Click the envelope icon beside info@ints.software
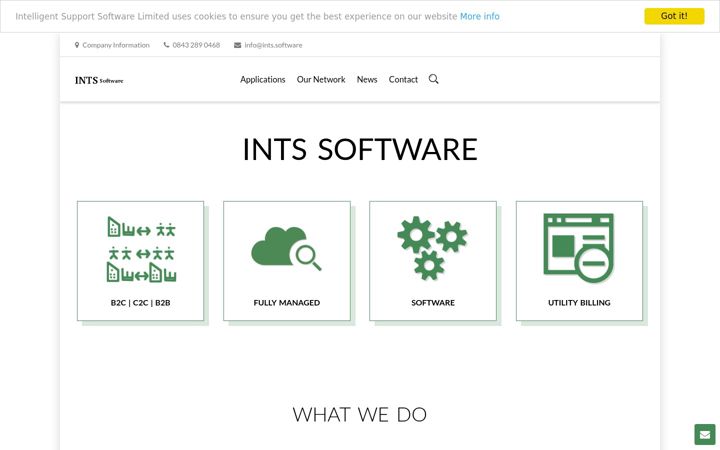The image size is (720, 450). pyautogui.click(x=237, y=45)
